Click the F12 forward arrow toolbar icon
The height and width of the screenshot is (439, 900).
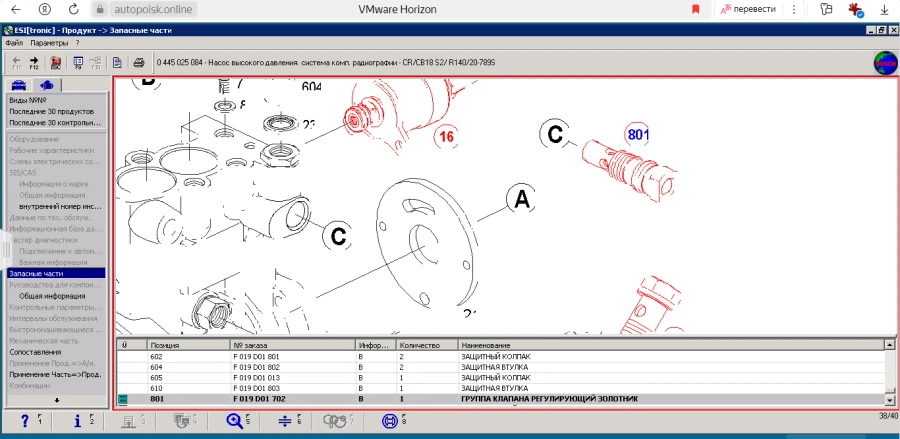pyautogui.click(x=33, y=63)
